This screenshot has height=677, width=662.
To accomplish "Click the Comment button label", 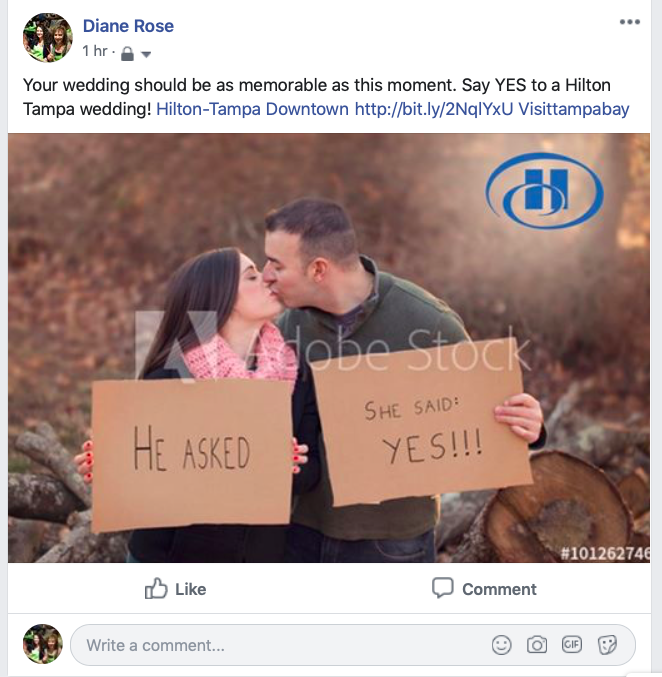I will tap(499, 589).
